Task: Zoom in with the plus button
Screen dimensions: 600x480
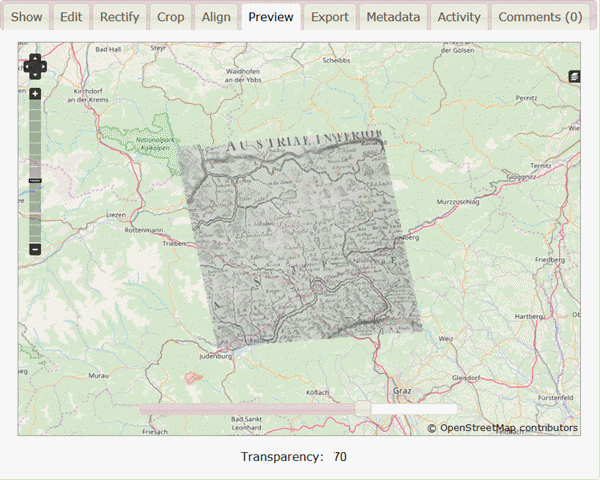Action: [35, 94]
